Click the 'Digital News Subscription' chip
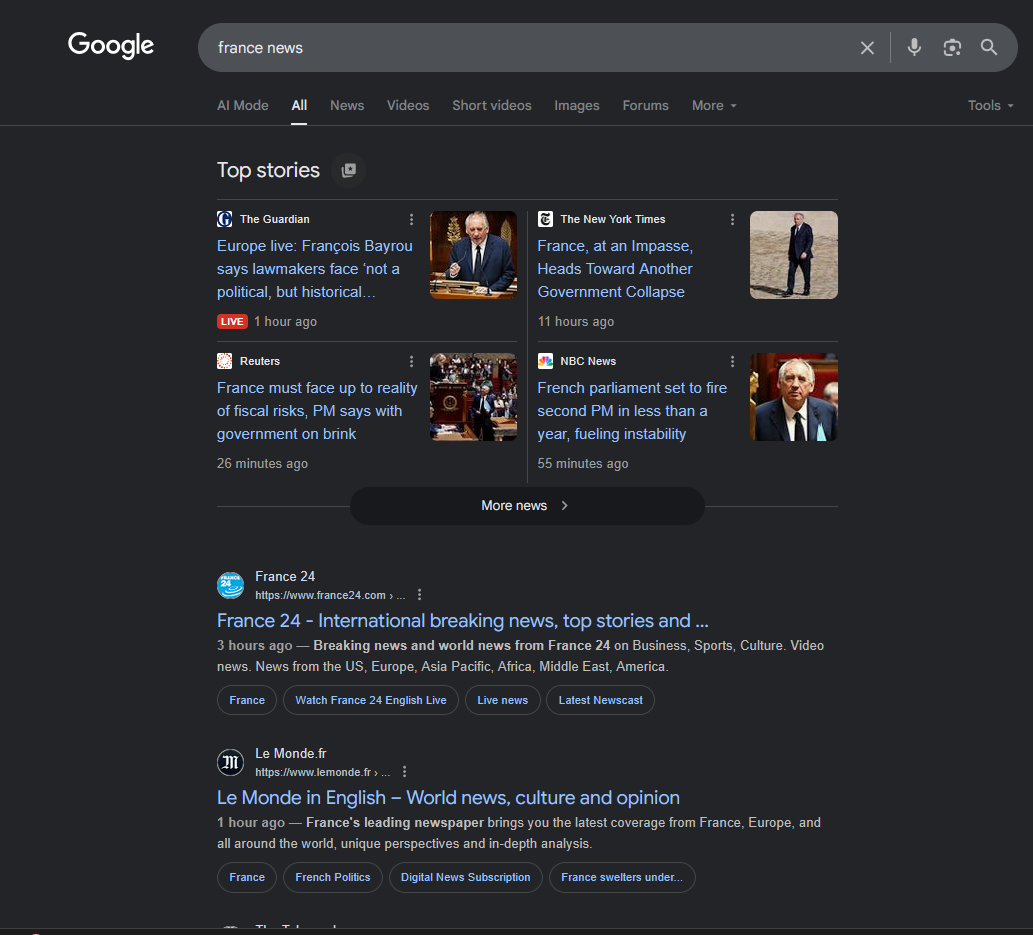 pos(466,877)
